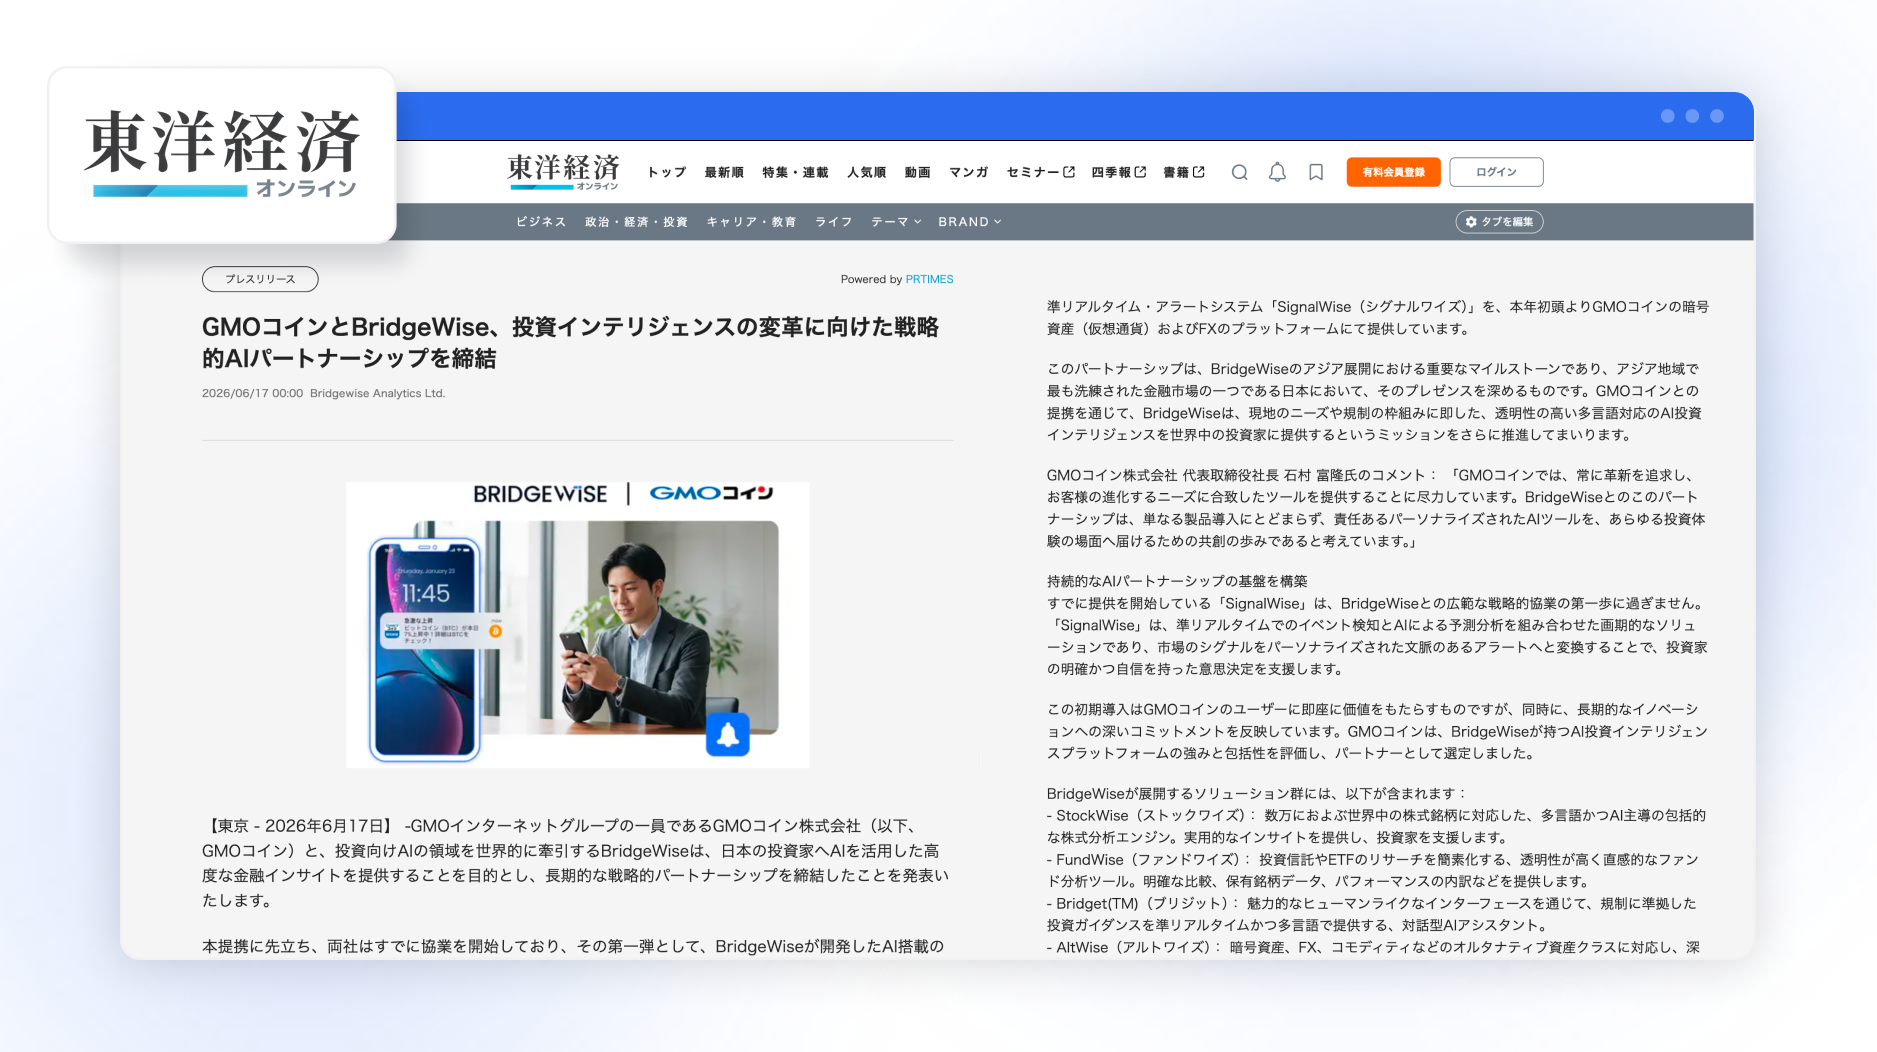Click the プレスリリース tag
1877x1052 pixels.
click(x=260, y=279)
